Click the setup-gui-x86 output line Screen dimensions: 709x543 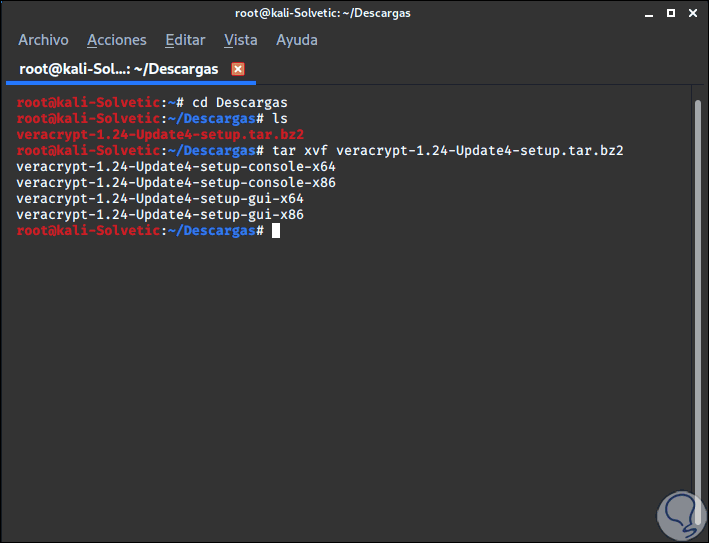(x=160, y=214)
